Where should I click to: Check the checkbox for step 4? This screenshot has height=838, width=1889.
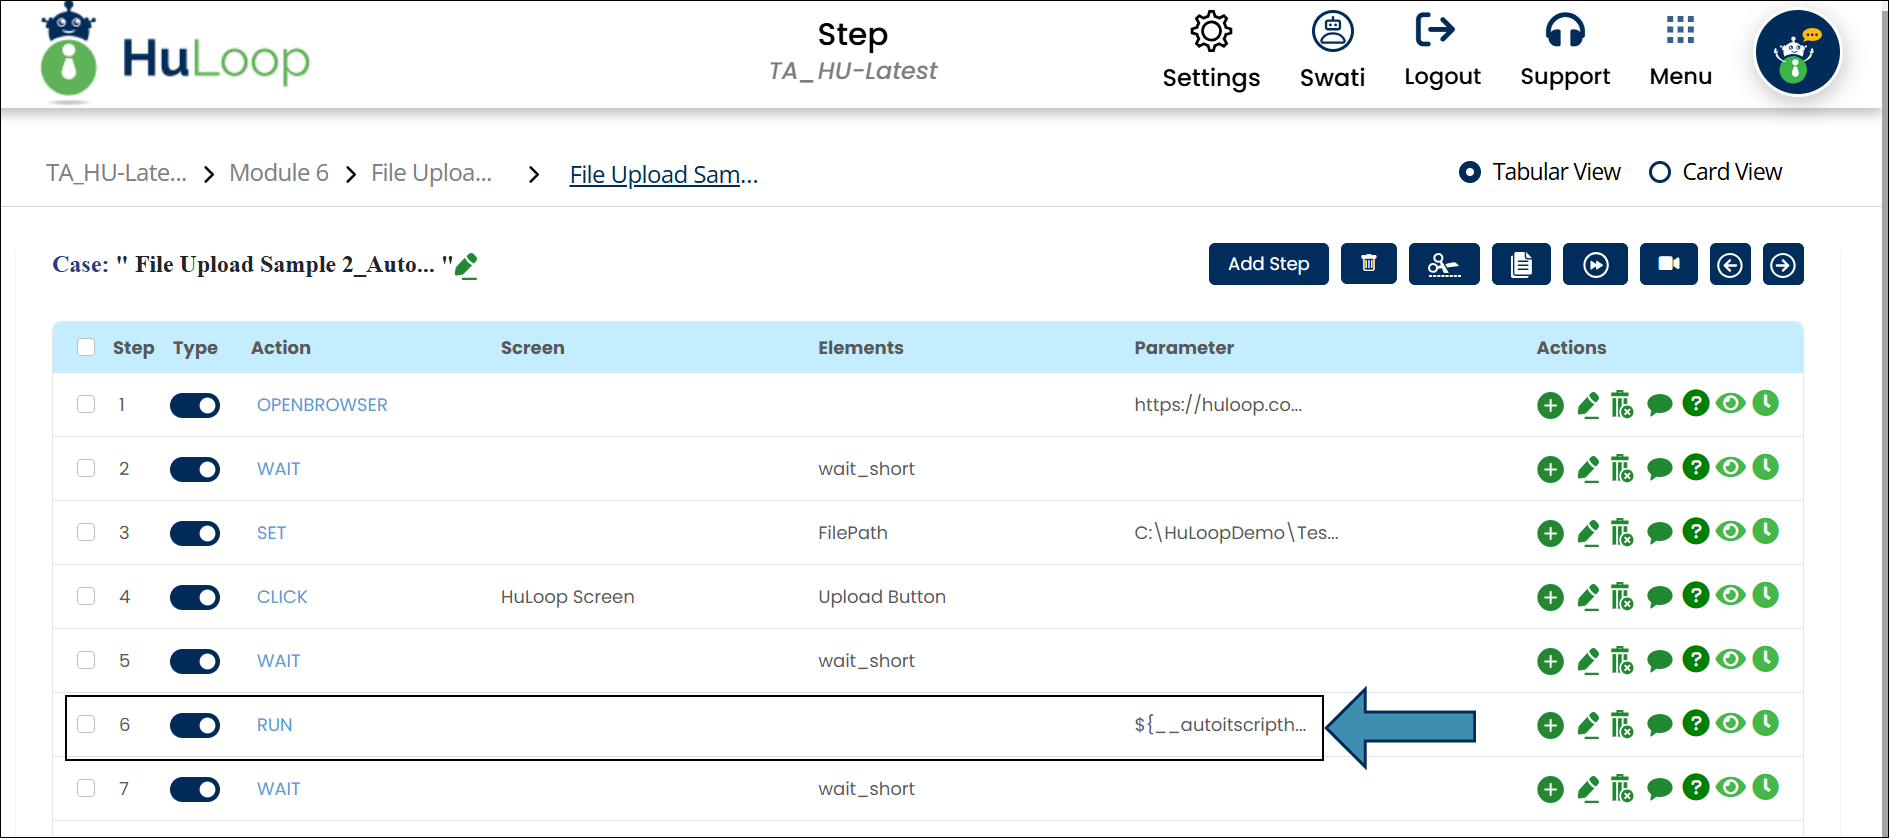coord(86,597)
